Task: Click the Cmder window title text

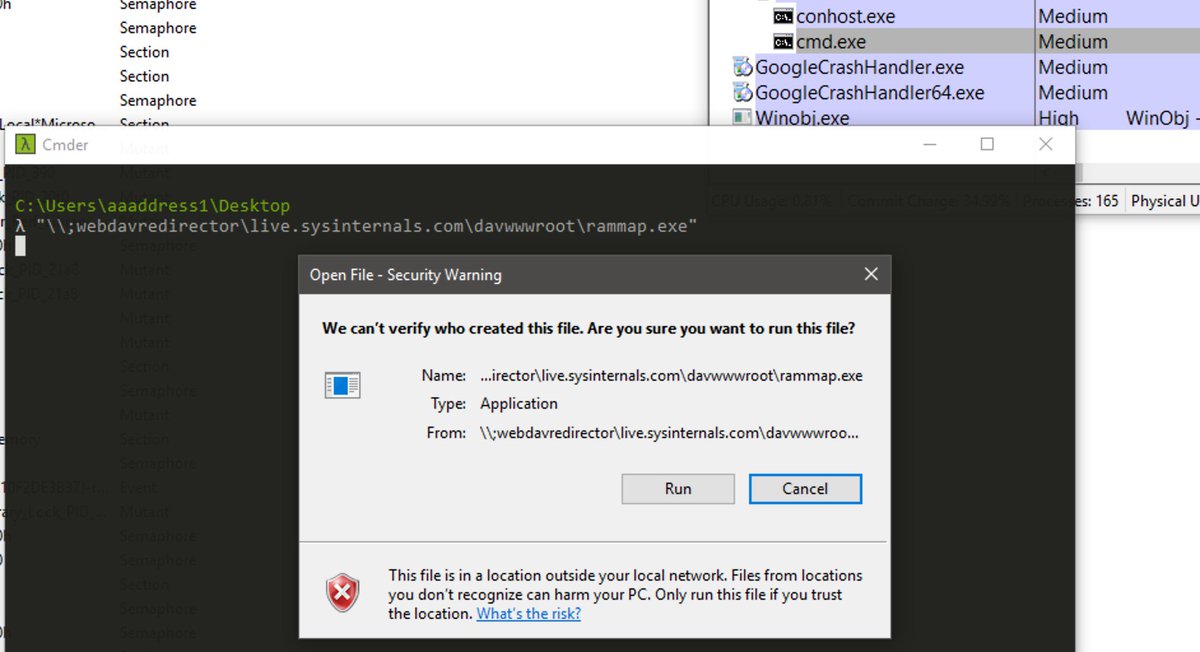Action: [65, 145]
